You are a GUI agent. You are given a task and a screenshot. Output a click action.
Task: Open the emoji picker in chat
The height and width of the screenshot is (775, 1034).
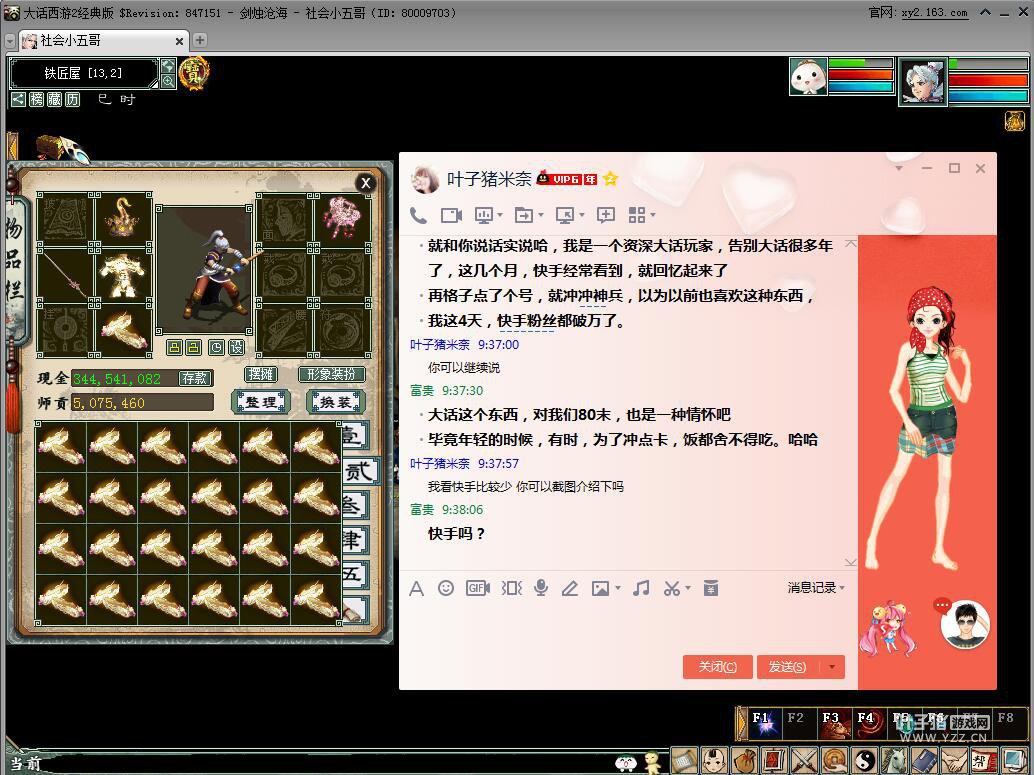click(446, 588)
